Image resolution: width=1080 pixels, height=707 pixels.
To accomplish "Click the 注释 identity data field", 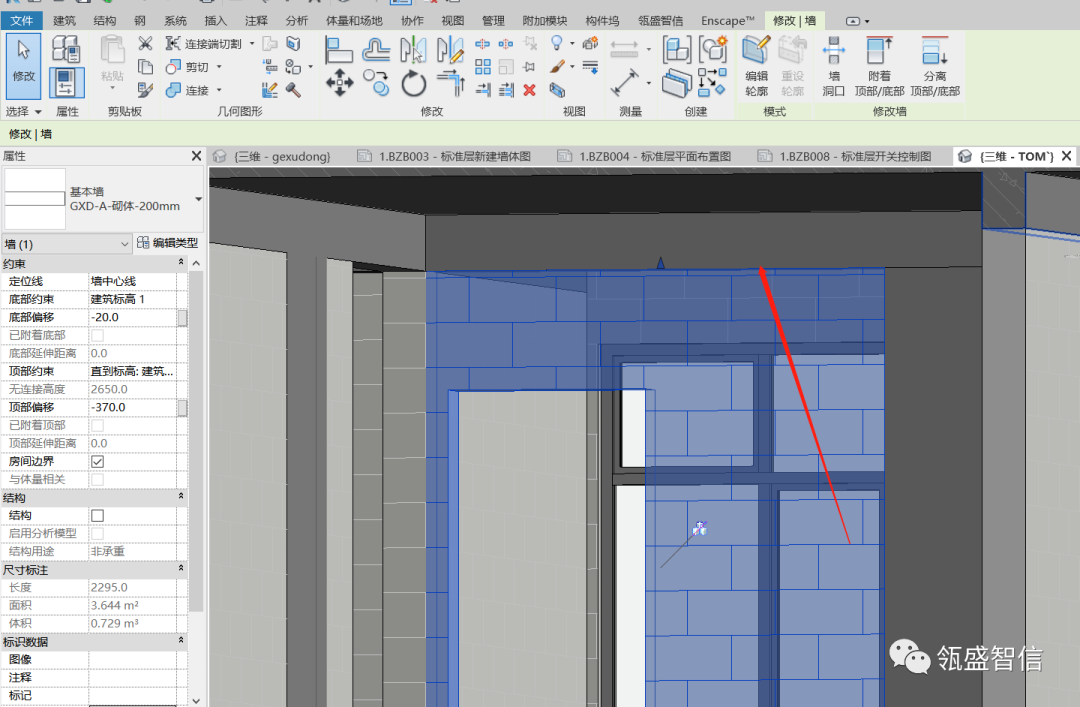I will pyautogui.click(x=132, y=677).
